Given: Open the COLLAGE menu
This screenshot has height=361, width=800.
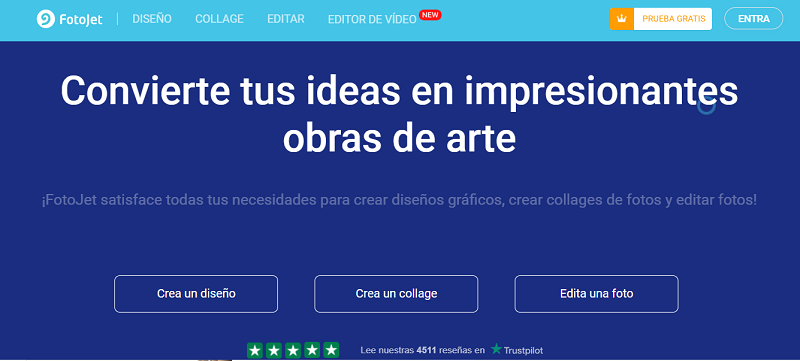Looking at the screenshot, I should (x=219, y=19).
